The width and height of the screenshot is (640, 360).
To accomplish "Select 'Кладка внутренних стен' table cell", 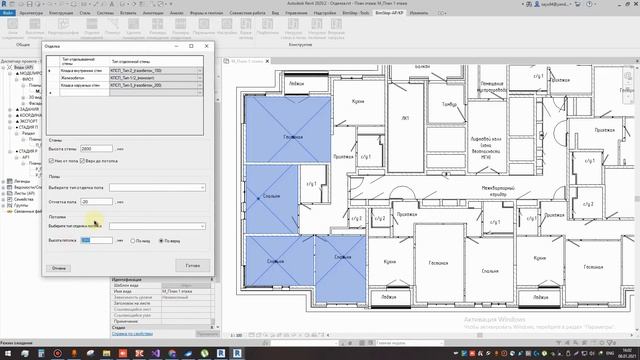I will click(x=84, y=71).
